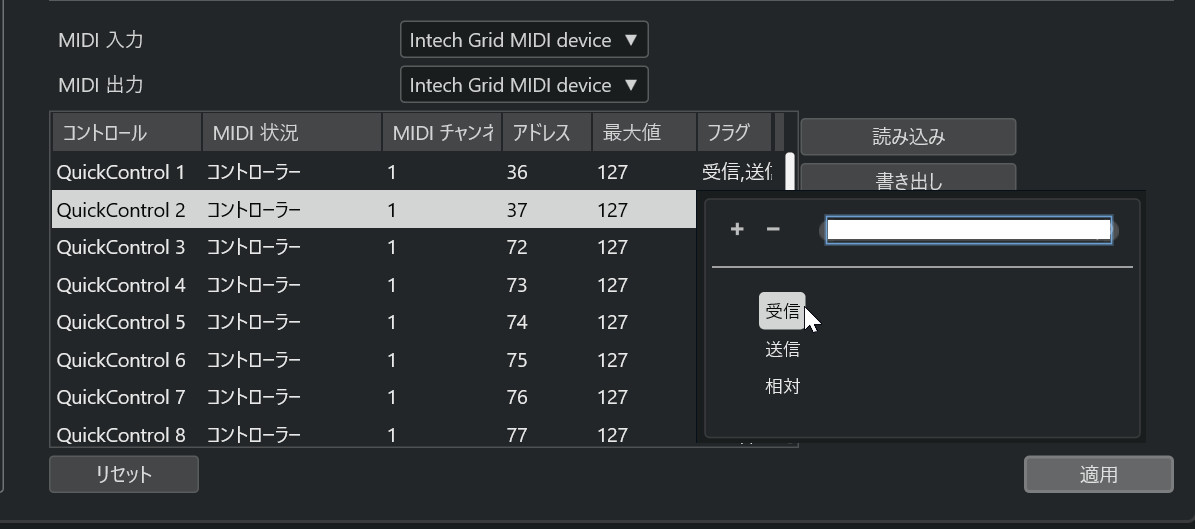The width and height of the screenshot is (1195, 529).
Task: Click the コントロール column header
Action: [126, 132]
